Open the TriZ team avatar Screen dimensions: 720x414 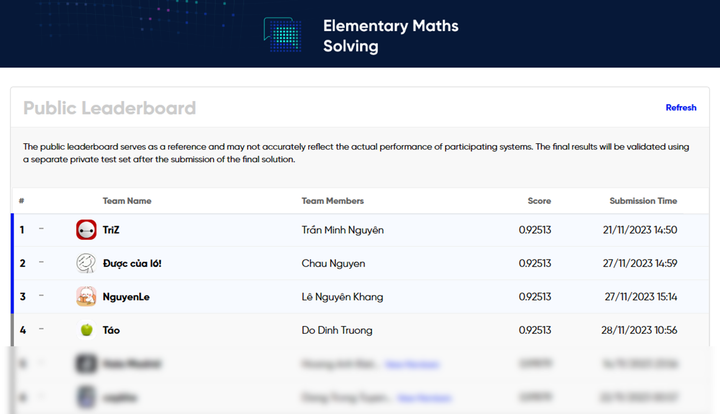86,229
